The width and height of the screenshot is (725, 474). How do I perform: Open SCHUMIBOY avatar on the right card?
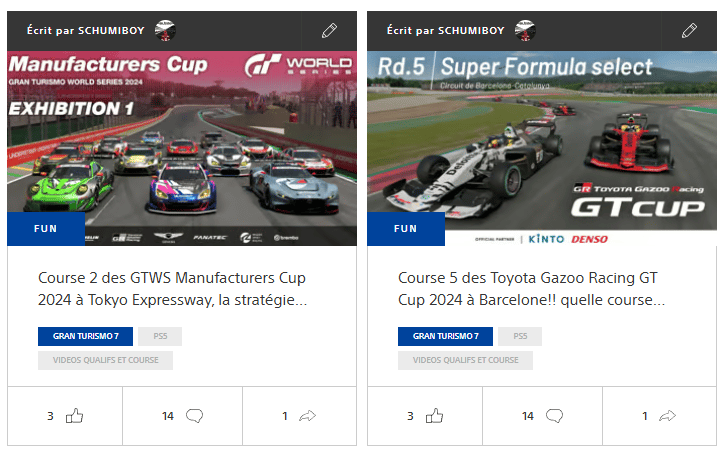(x=525, y=31)
